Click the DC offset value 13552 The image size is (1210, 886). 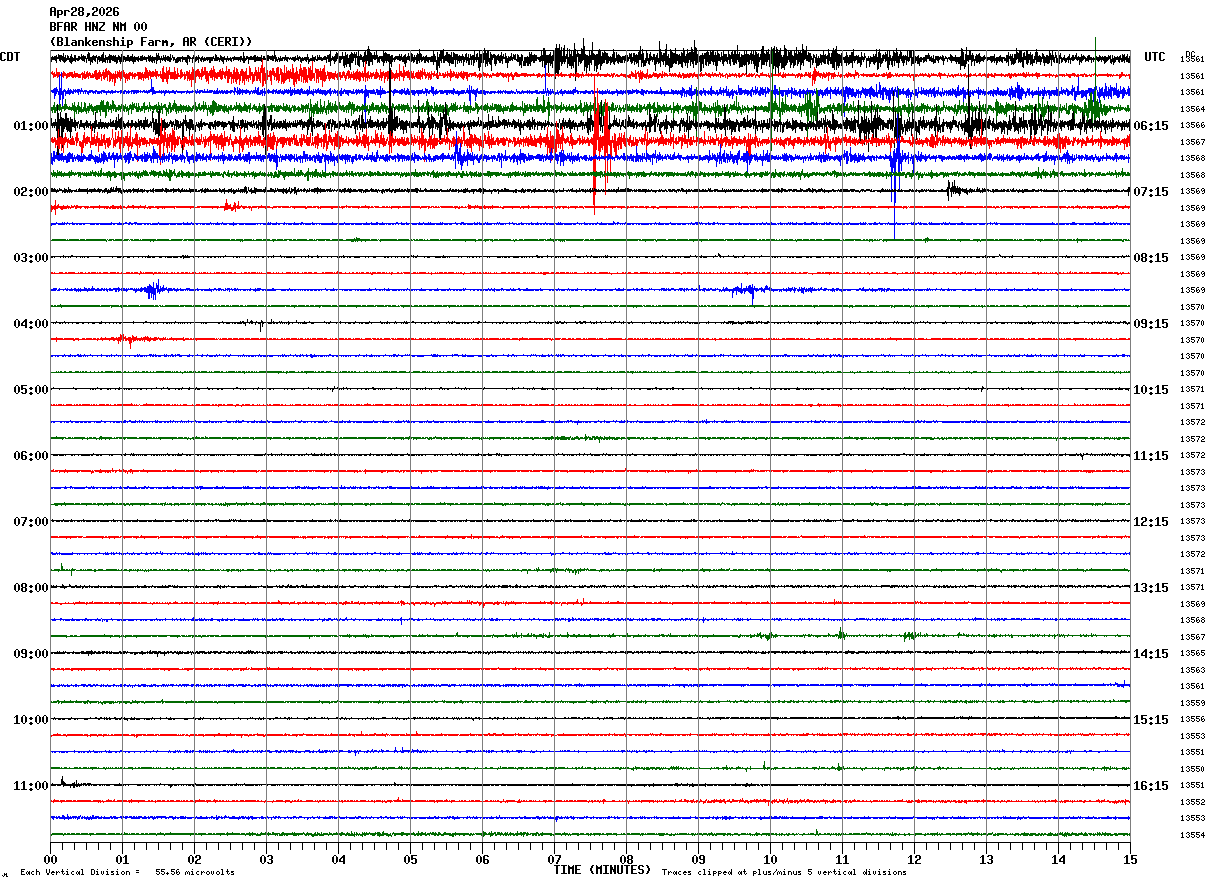pyautogui.click(x=1192, y=802)
